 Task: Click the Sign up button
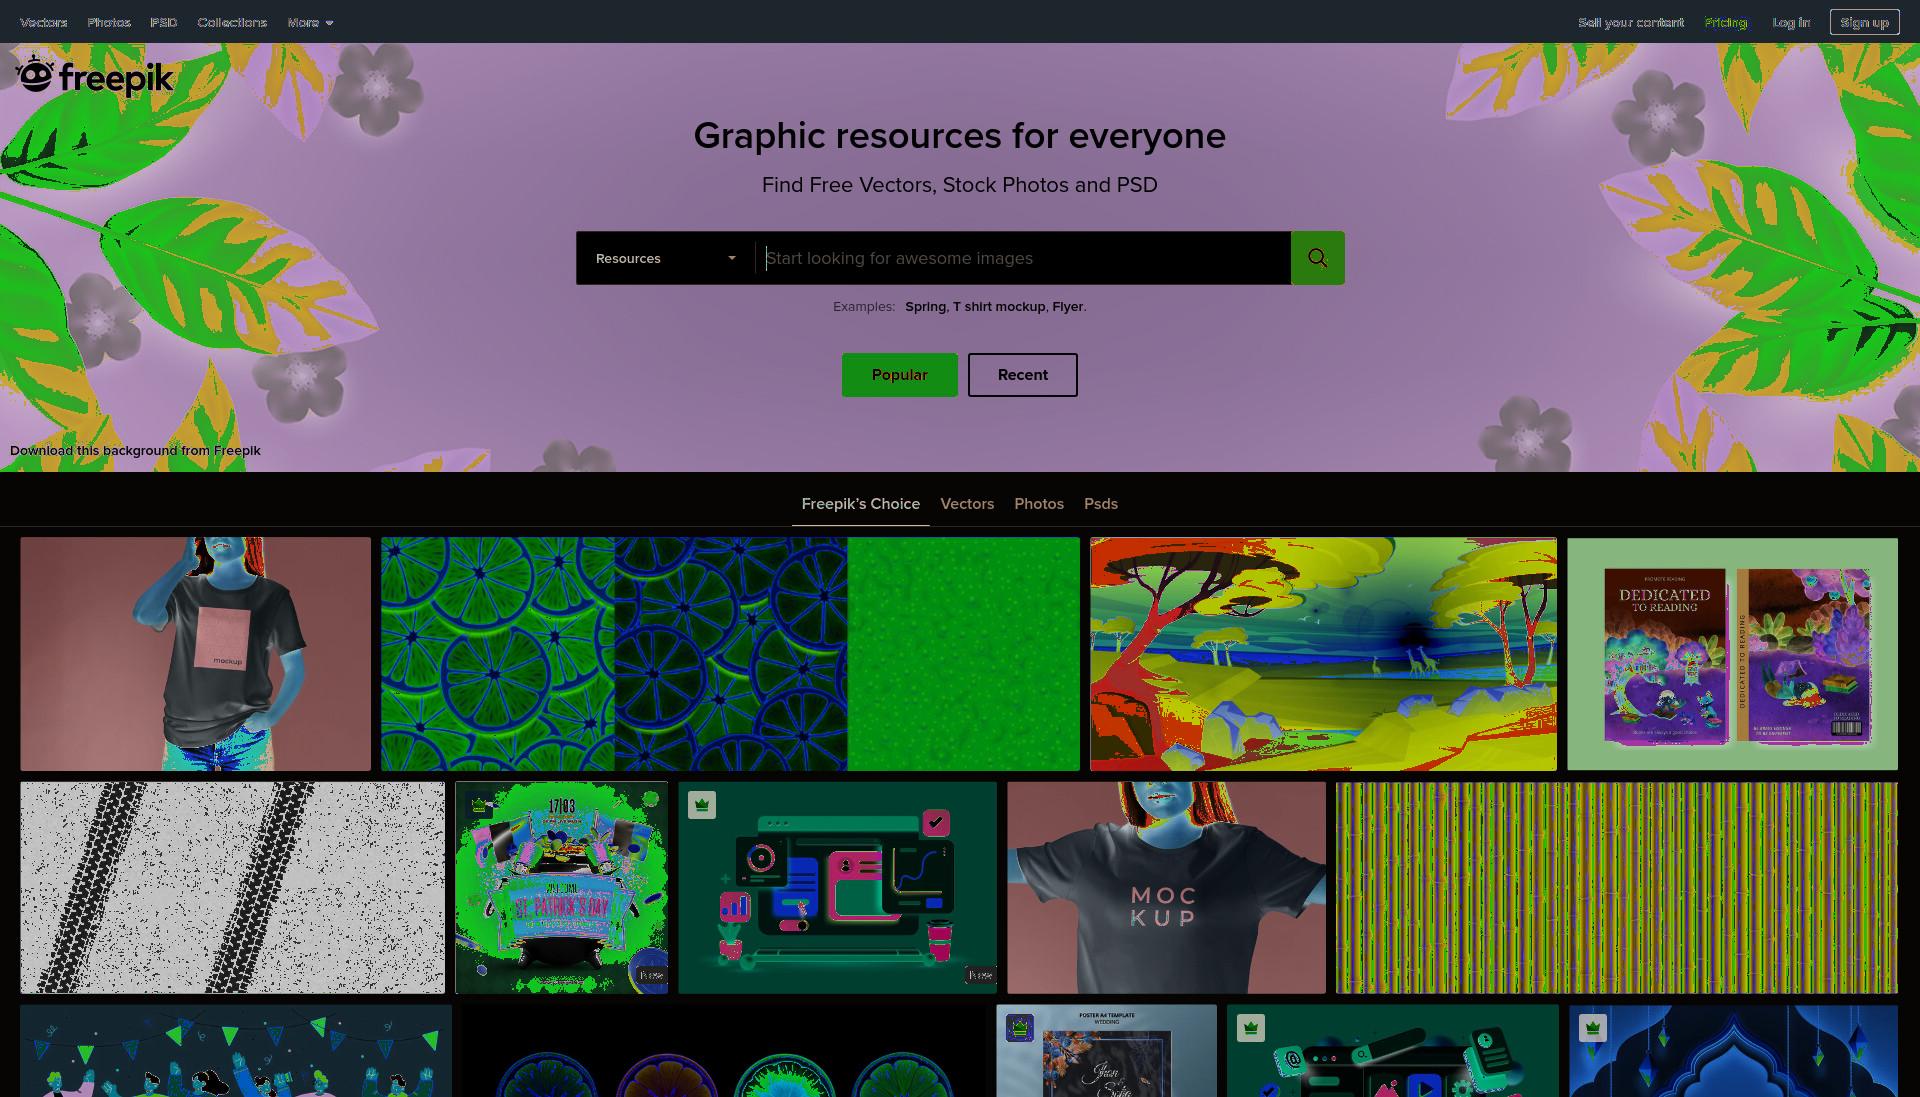click(1865, 22)
